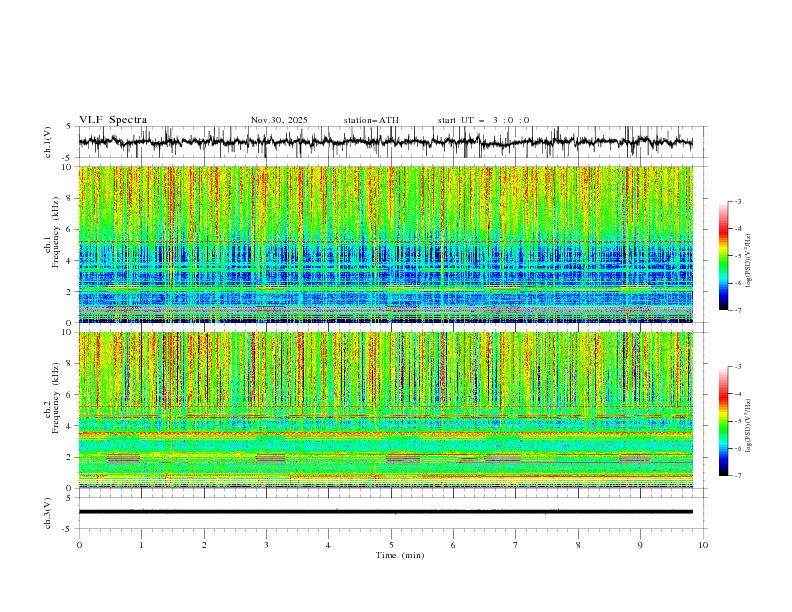This screenshot has height=612, width=792.
Task: Click the ch.1 spectrogram color scale bar
Action: click(723, 256)
